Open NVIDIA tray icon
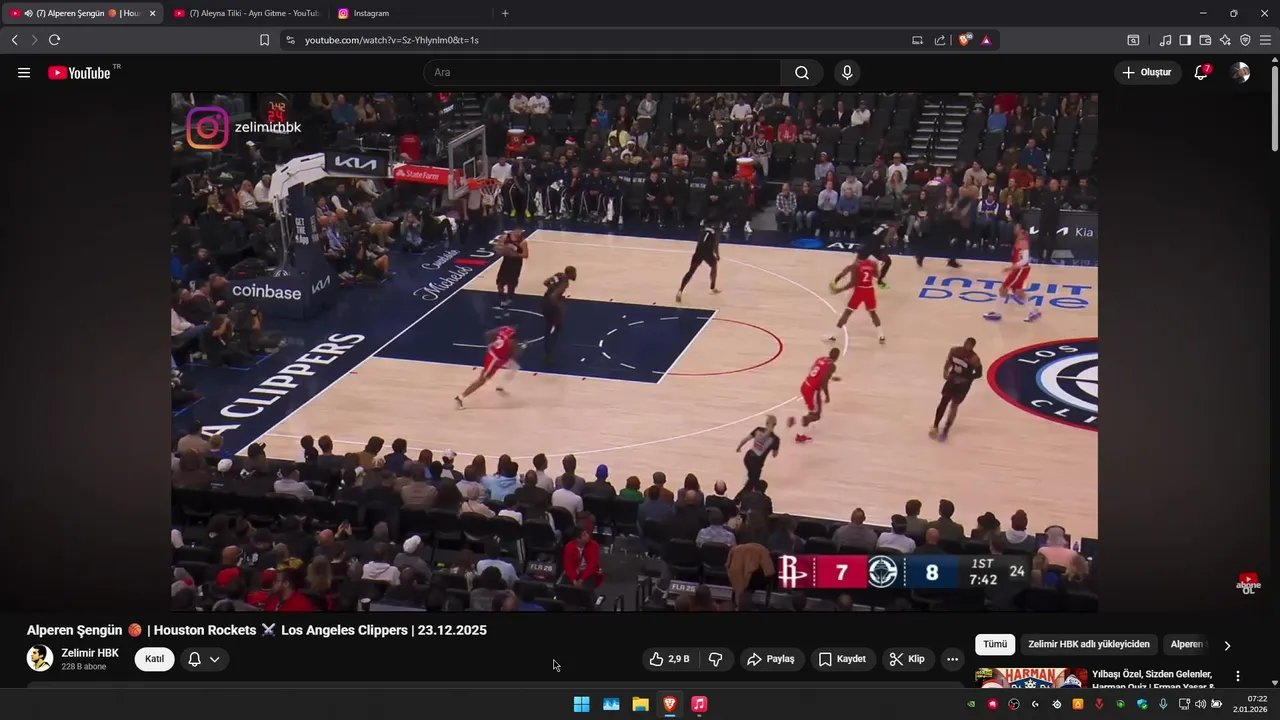The image size is (1280, 720). (x=970, y=704)
